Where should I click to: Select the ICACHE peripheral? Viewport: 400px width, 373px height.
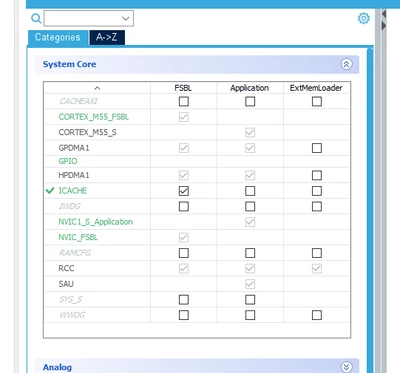click(x=73, y=191)
